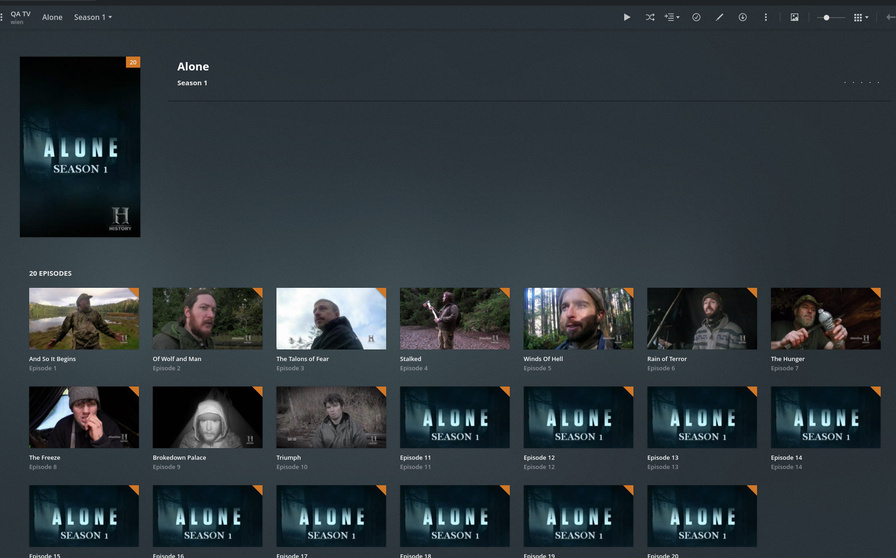The height and width of the screenshot is (558, 896).
Task: Open the Episode 13 thumbnail
Action: click(702, 417)
